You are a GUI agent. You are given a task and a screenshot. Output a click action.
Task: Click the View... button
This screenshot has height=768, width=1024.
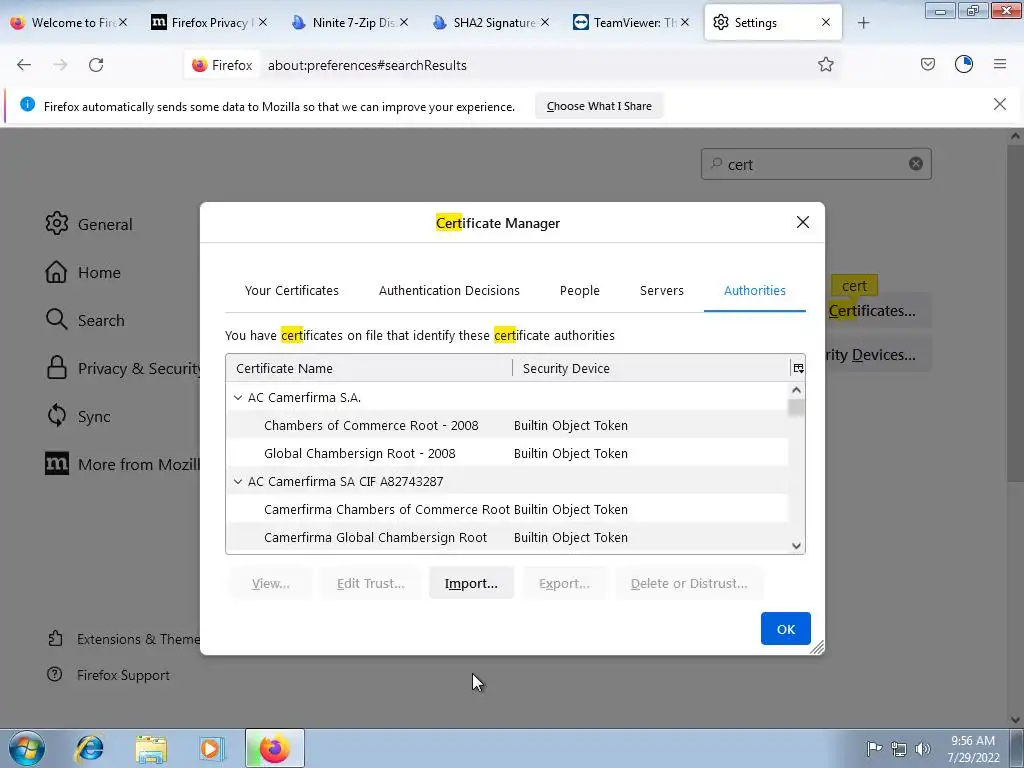tap(270, 583)
